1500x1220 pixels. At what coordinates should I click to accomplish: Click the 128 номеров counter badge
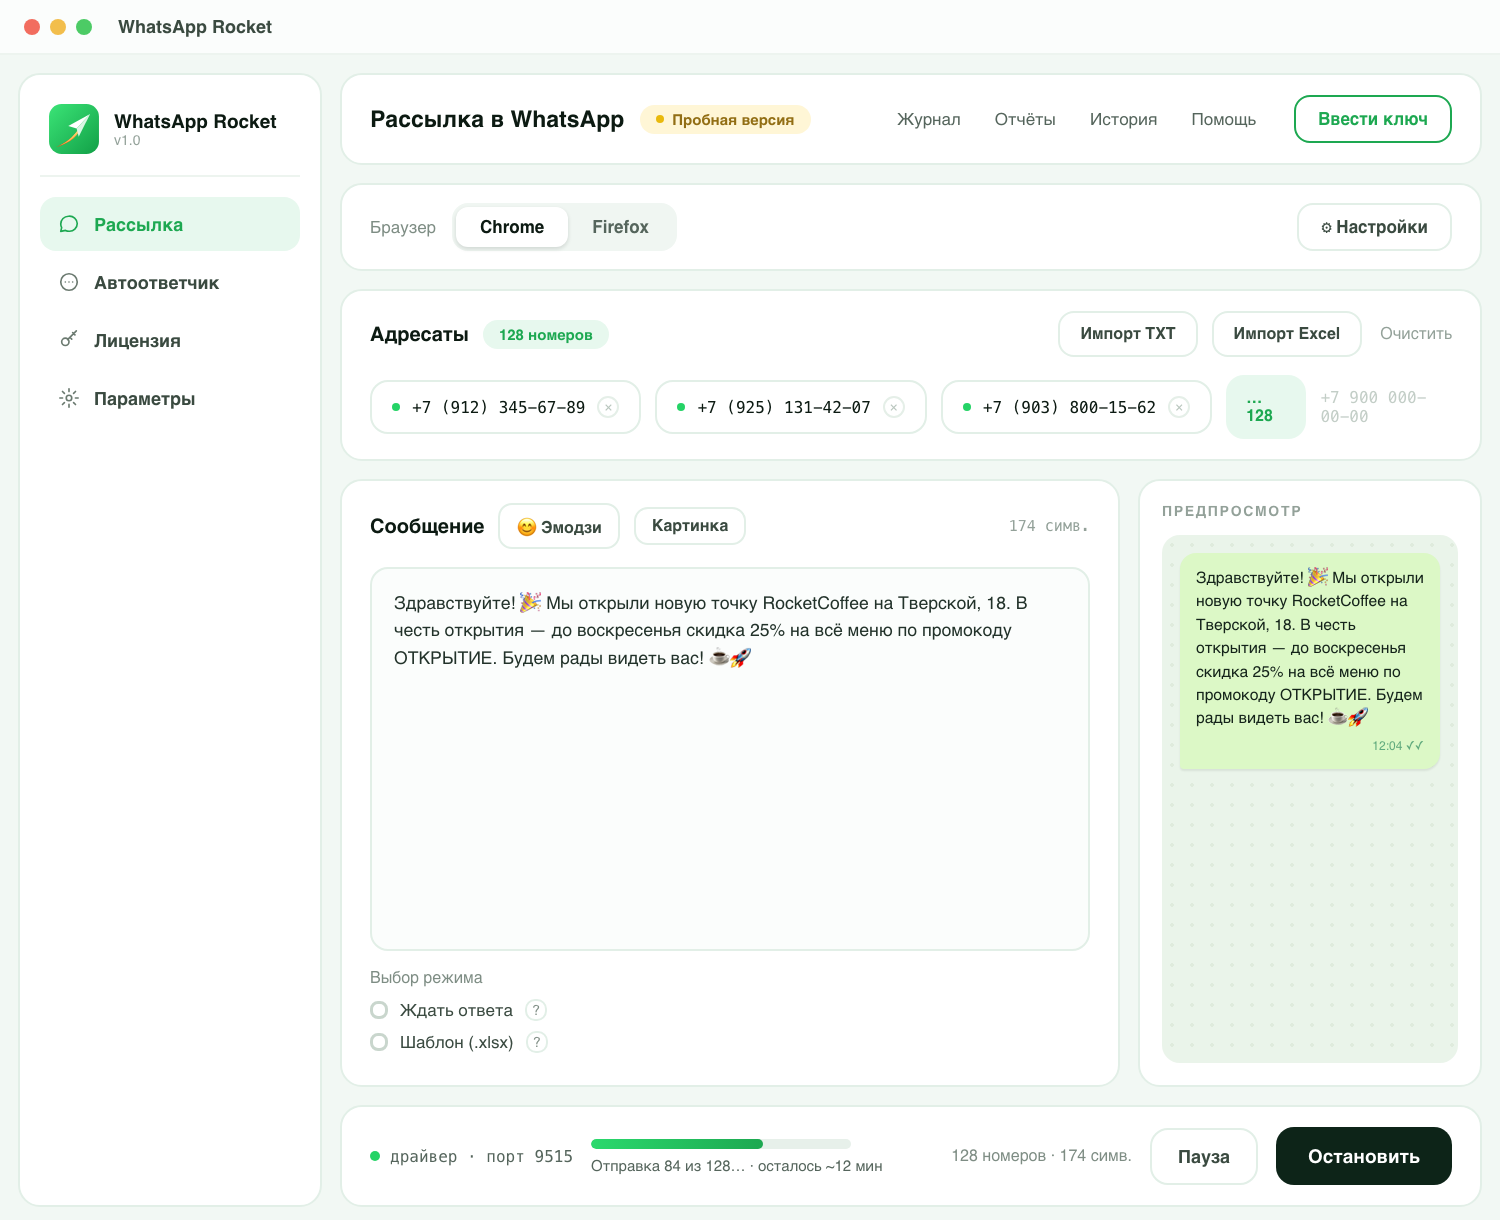pos(546,334)
